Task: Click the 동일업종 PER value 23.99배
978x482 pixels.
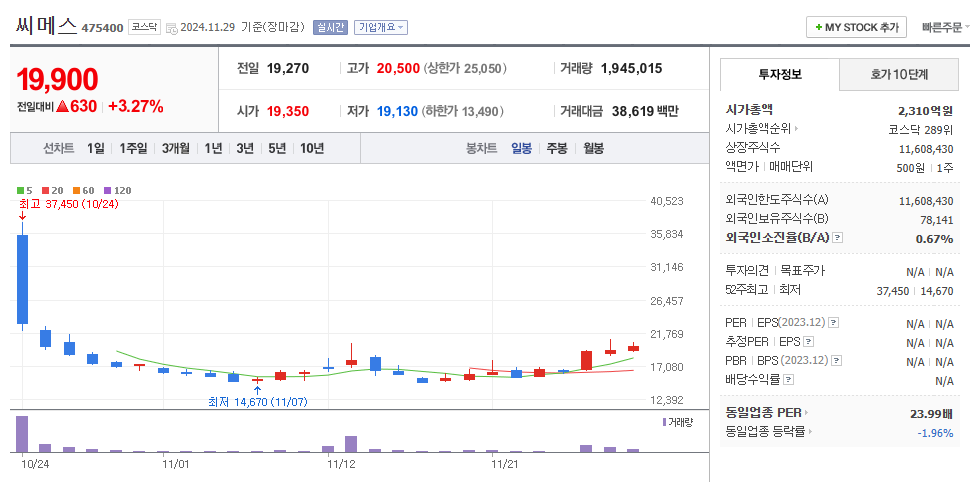Action: coord(932,413)
